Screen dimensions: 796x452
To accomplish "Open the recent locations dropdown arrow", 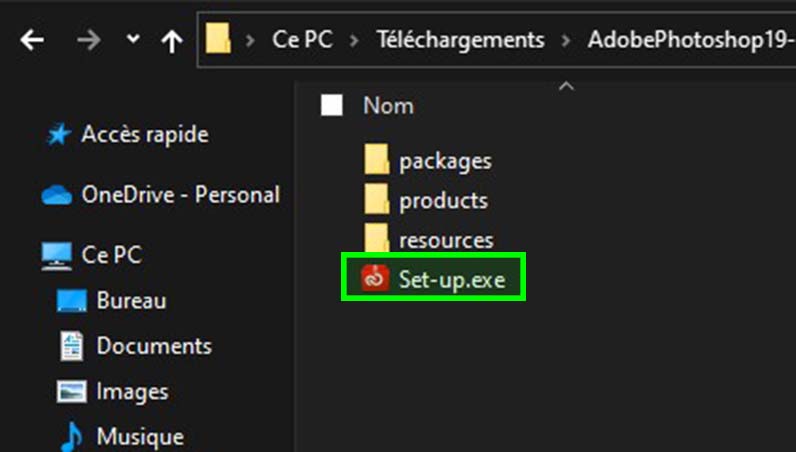I will (x=133, y=40).
